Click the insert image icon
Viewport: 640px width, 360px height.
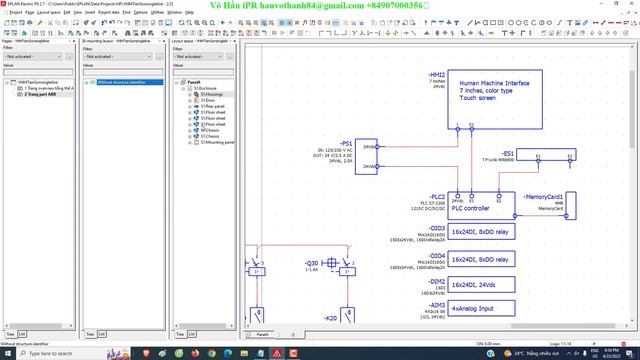coord(578,23)
